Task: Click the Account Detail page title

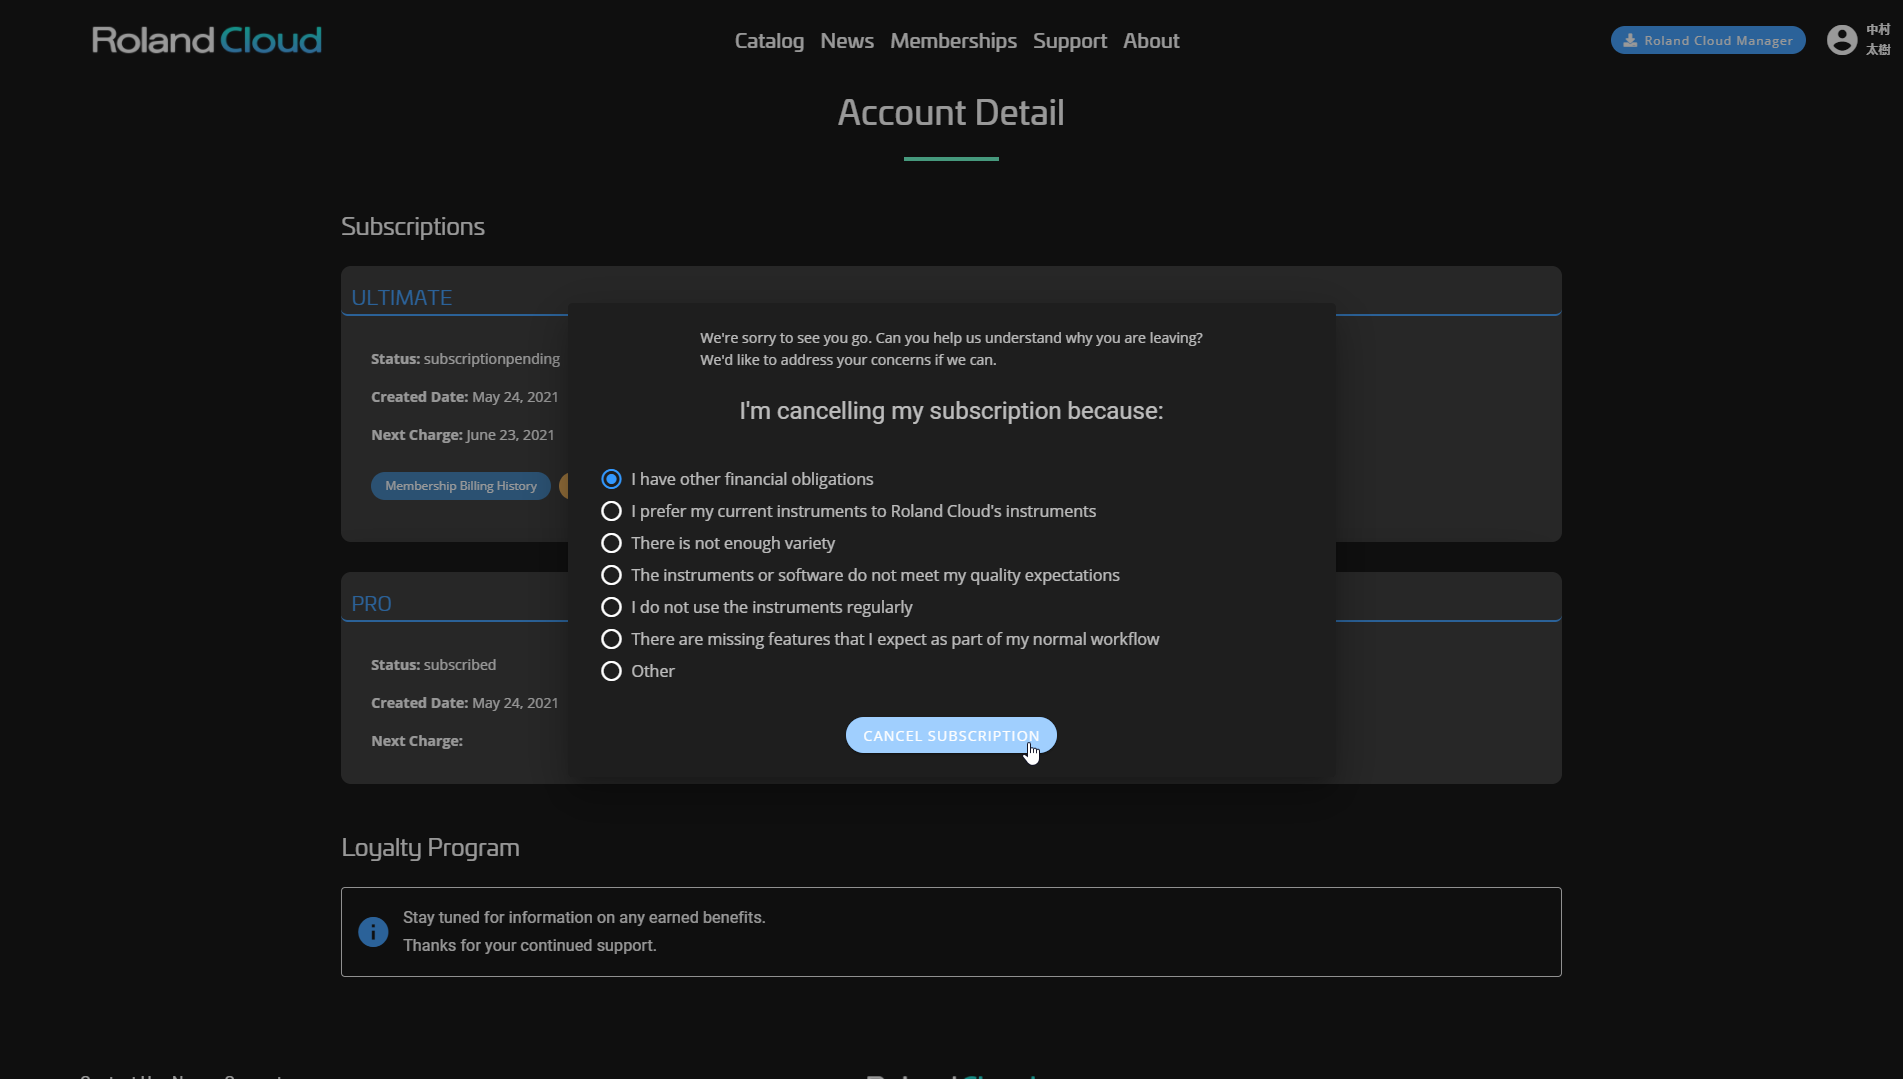Action: [x=951, y=113]
